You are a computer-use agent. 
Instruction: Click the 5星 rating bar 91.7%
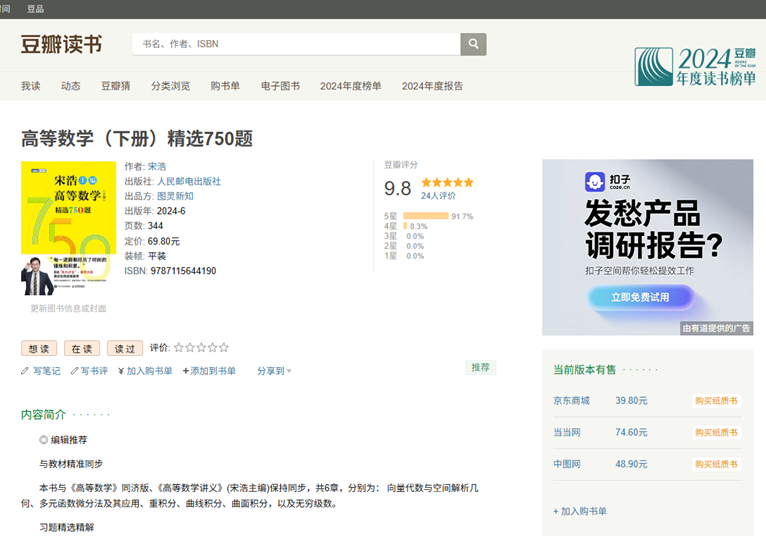click(x=426, y=216)
